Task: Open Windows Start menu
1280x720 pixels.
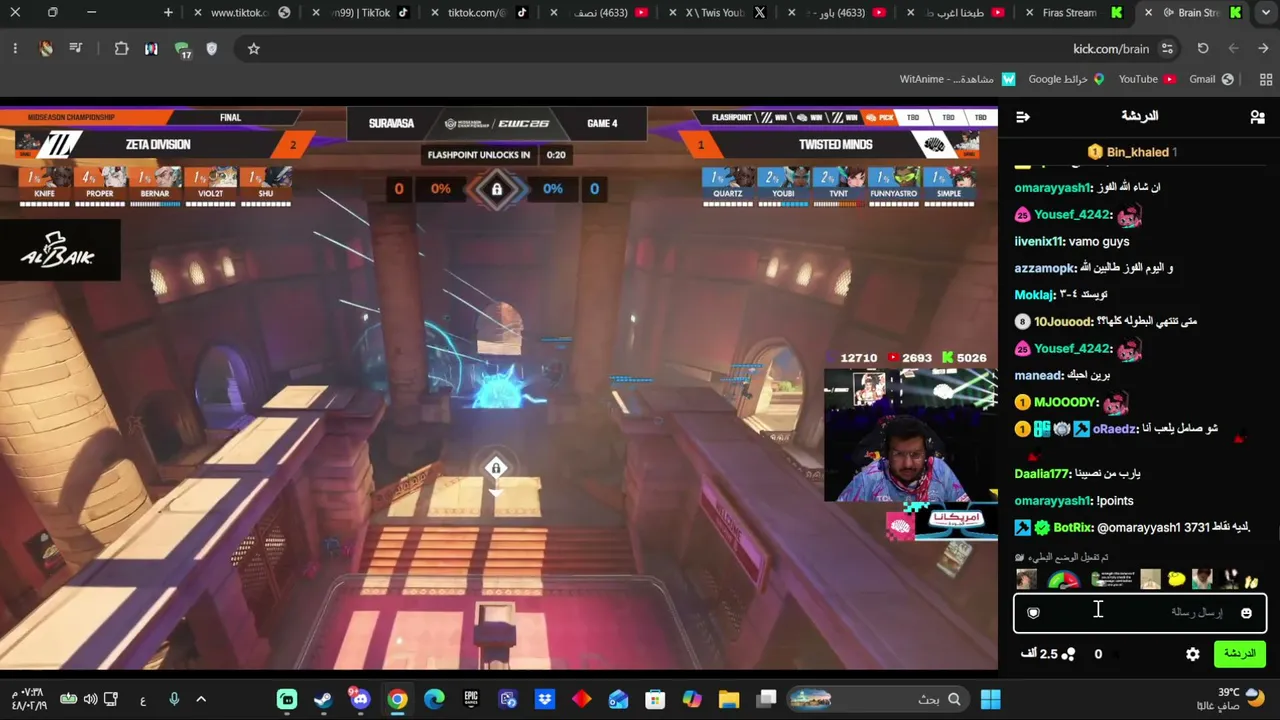Action: [990, 699]
